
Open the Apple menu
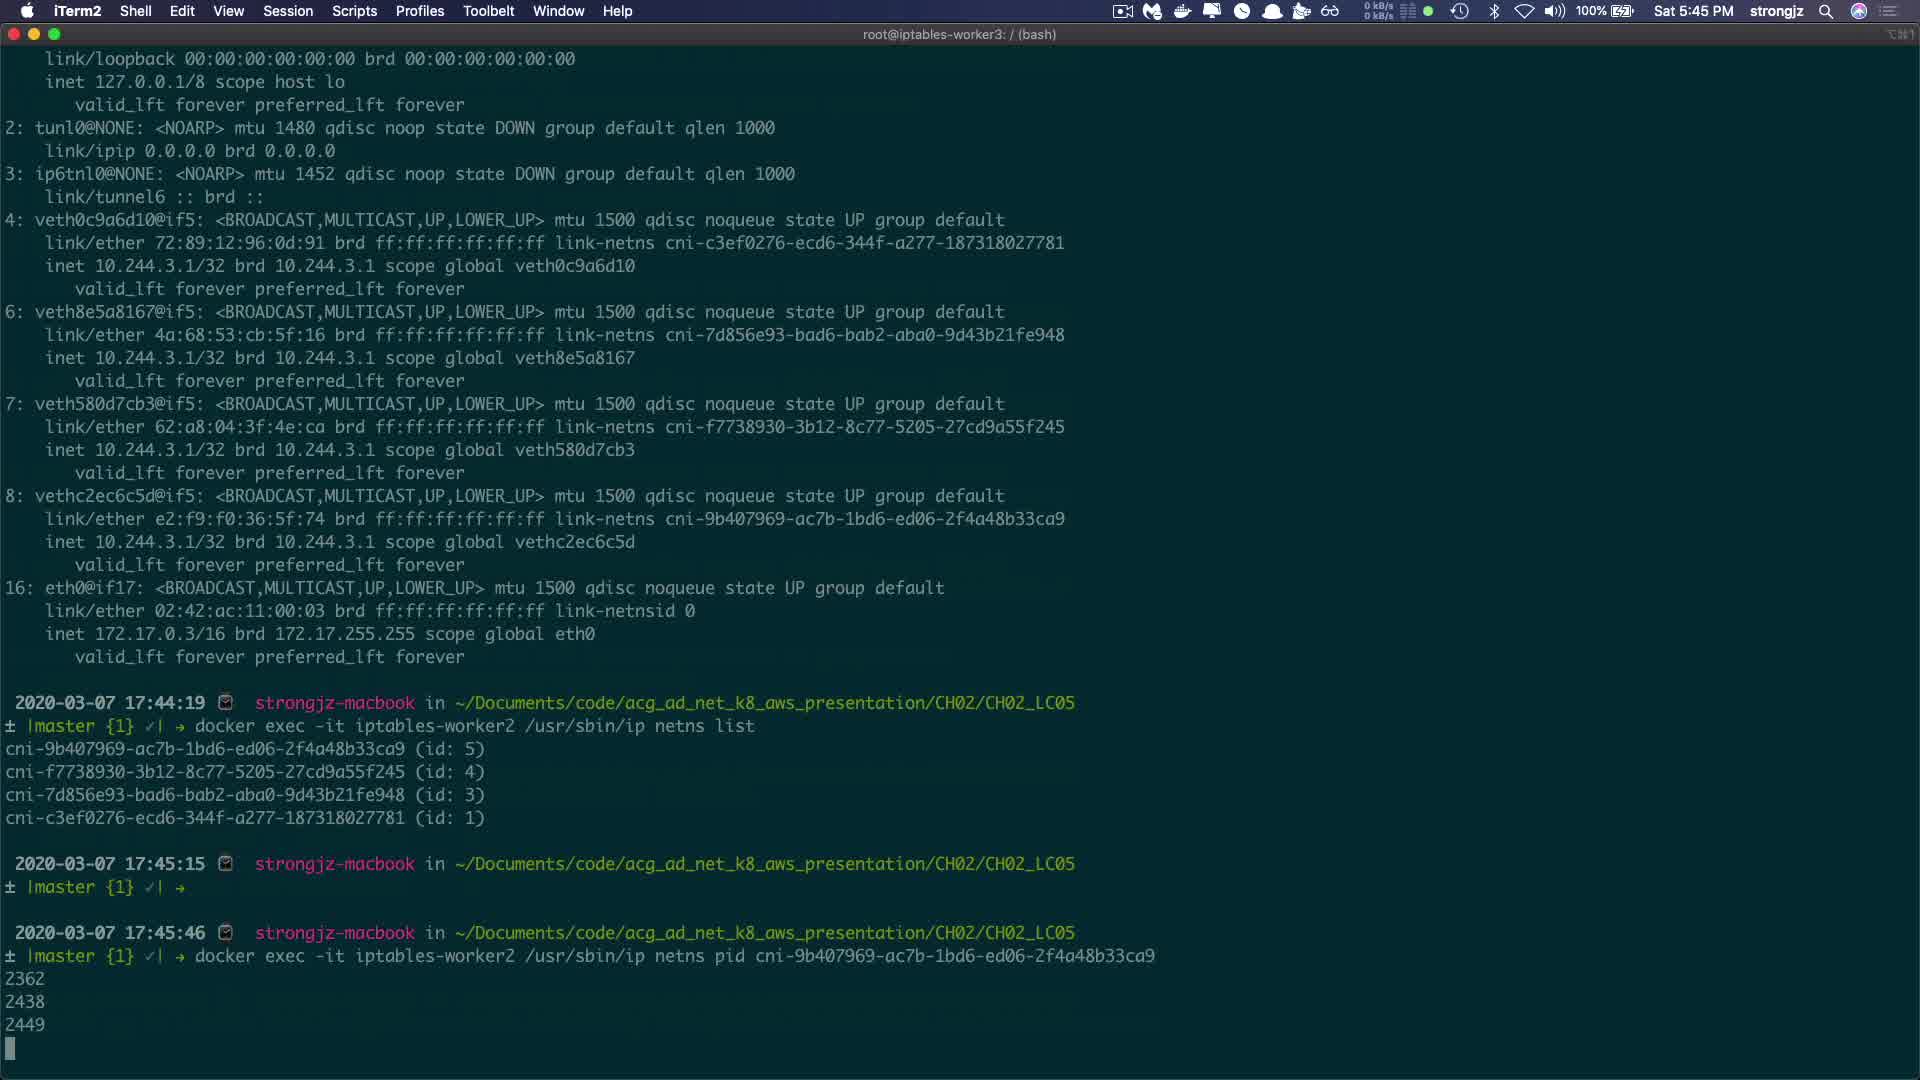pyautogui.click(x=27, y=11)
